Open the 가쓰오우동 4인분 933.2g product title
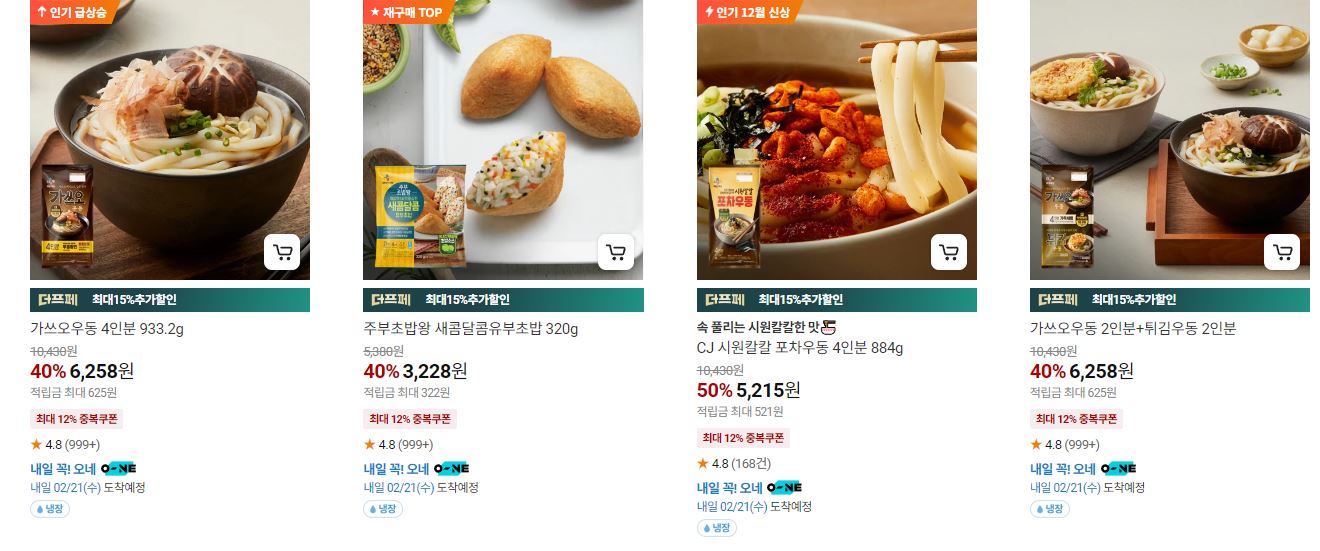The image size is (1320, 551). (107, 329)
